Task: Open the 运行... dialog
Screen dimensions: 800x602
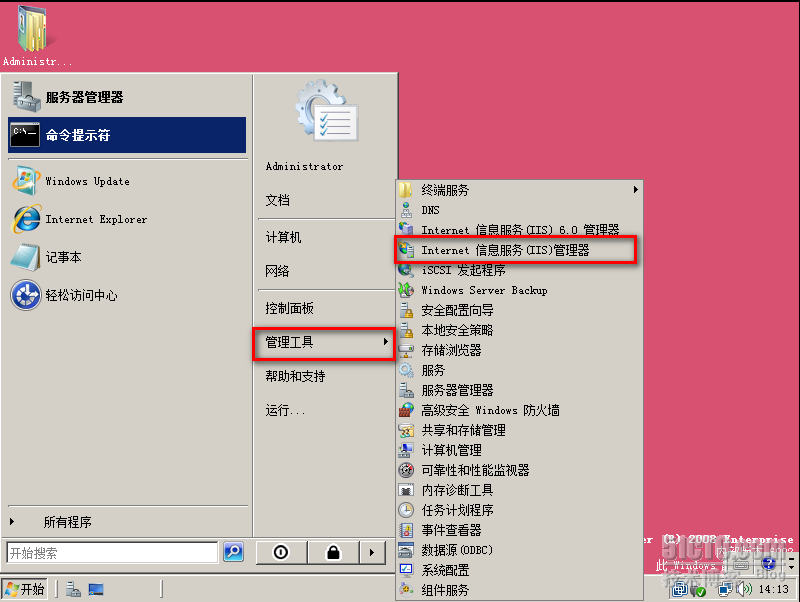Action: 285,410
